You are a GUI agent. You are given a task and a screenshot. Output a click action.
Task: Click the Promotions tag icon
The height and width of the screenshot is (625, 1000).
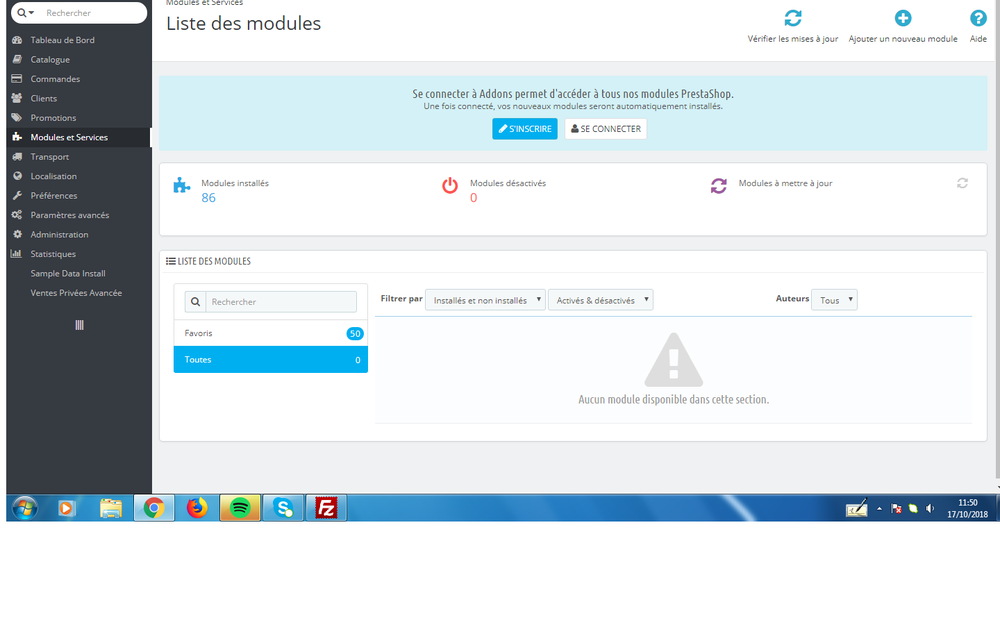17,117
